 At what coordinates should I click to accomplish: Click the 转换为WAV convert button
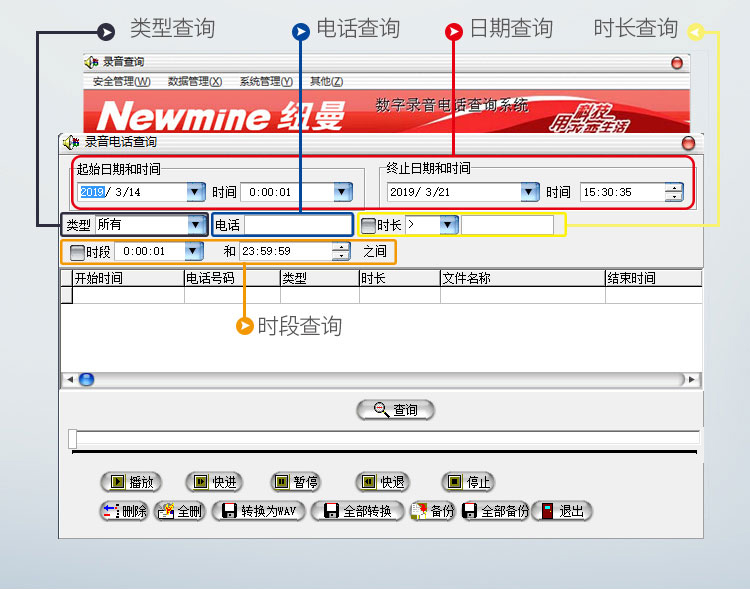257,511
